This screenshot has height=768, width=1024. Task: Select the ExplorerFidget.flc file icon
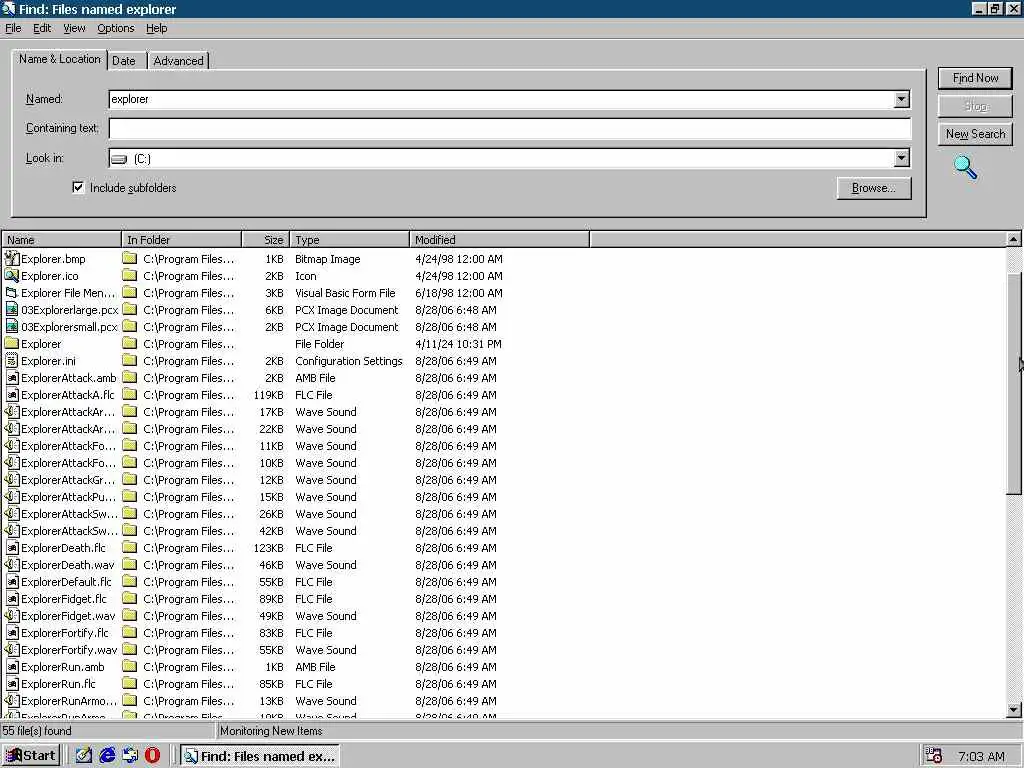tap(12, 599)
